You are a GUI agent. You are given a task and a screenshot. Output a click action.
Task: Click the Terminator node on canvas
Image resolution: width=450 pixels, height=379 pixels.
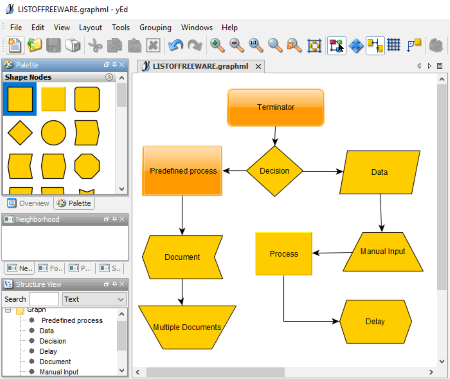pos(275,107)
